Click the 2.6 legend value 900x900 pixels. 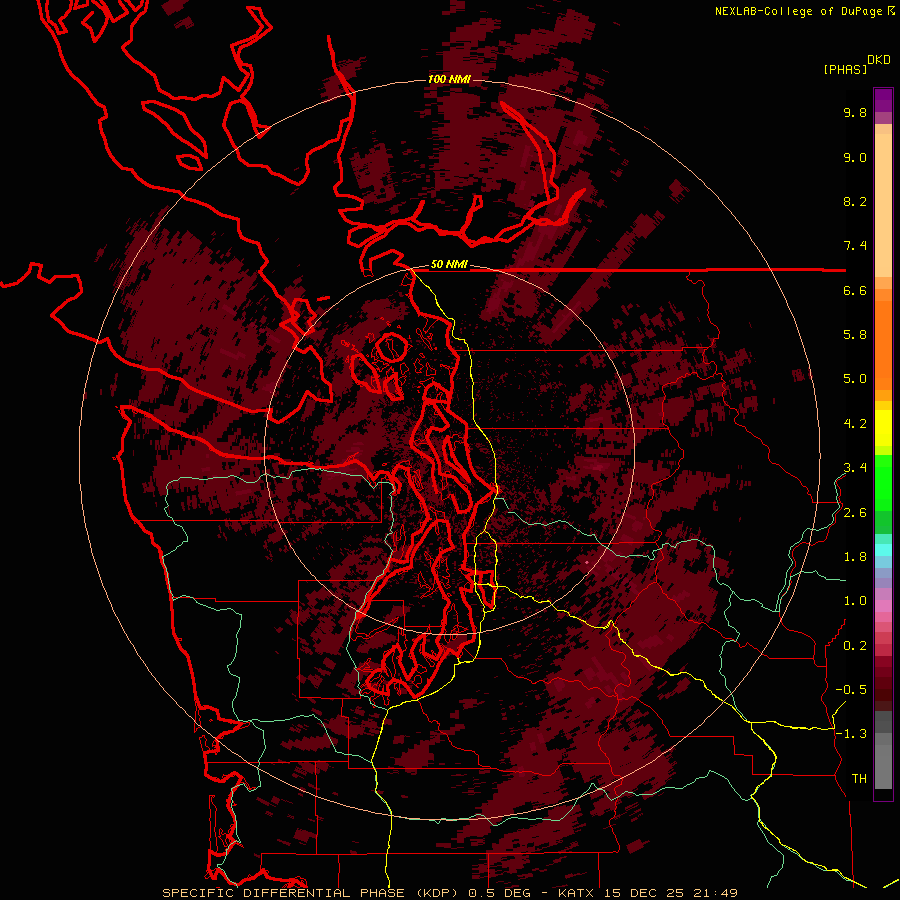855,513
